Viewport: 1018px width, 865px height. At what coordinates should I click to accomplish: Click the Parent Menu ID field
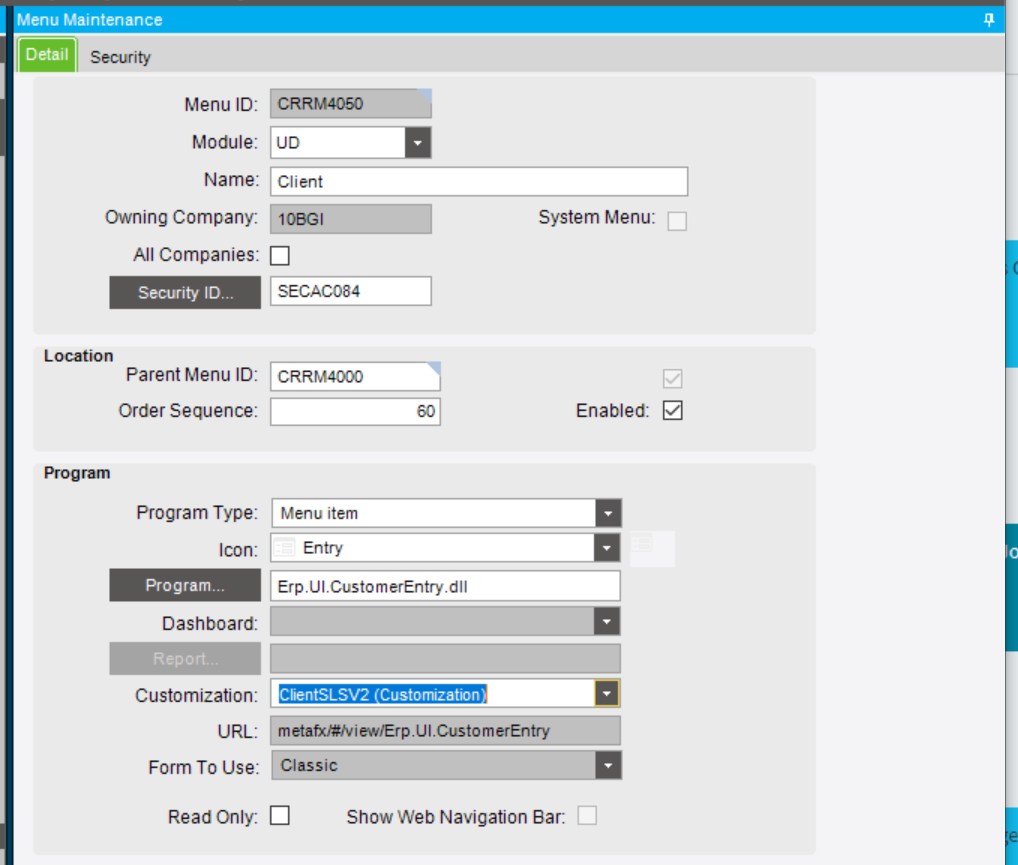[x=355, y=377]
